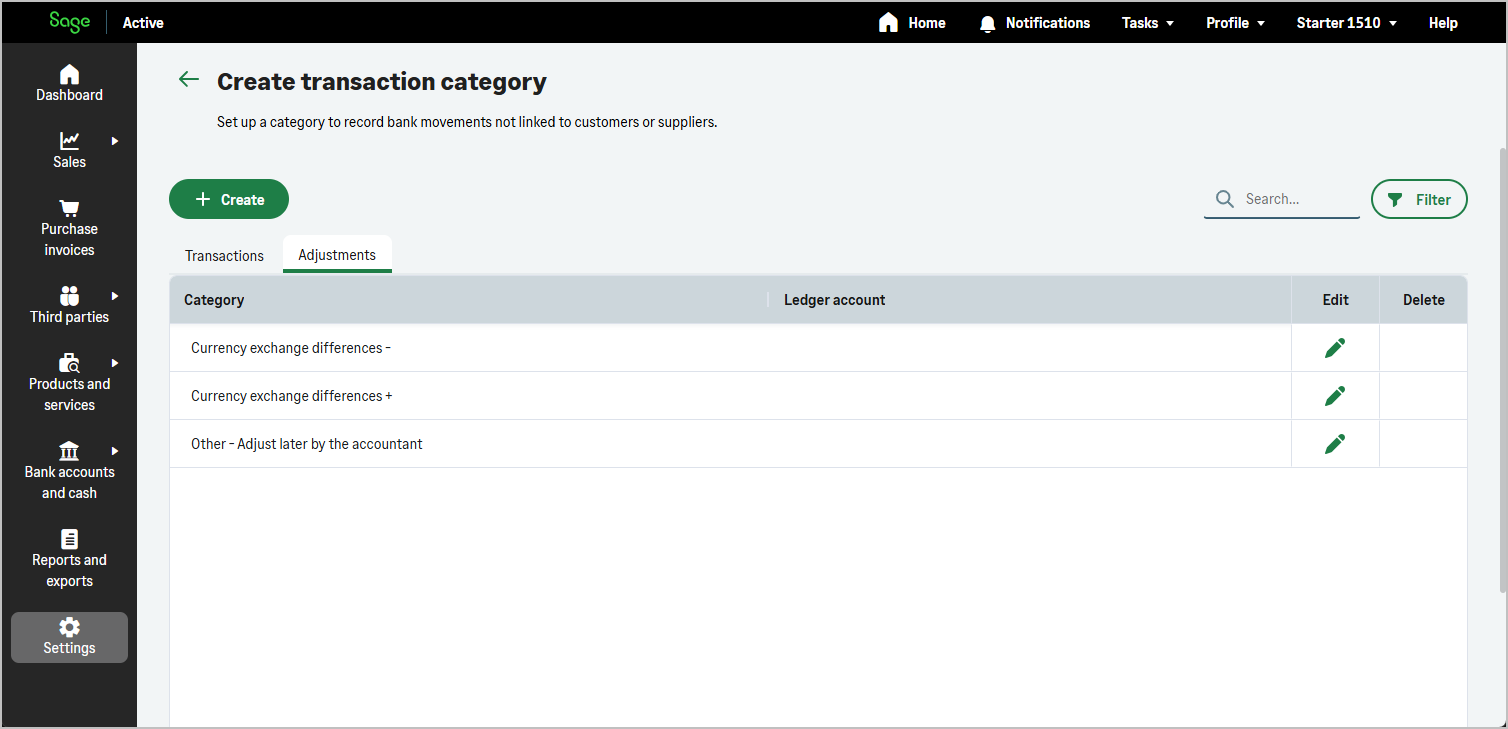Image resolution: width=1508 pixels, height=729 pixels.
Task: Click the Home house icon
Action: pyautogui.click(x=888, y=22)
